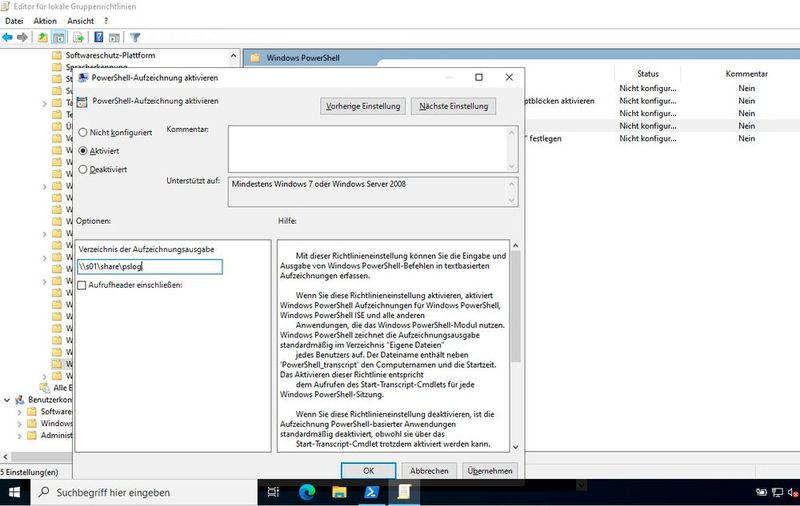Click the taskbar search box 'Suchbegriff hier eingeben'
The image size is (800, 506).
click(143, 492)
